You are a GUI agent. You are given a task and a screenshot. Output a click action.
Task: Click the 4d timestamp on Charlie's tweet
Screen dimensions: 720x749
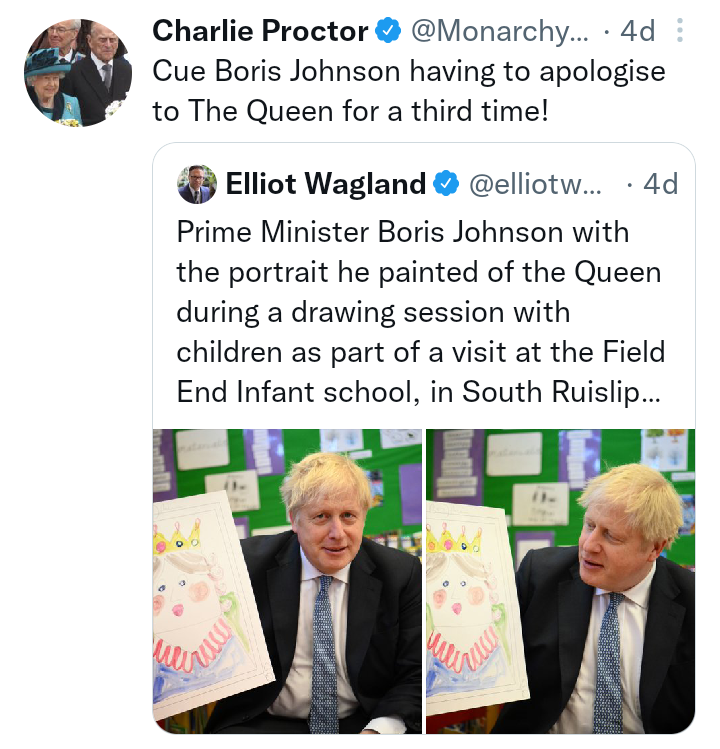[x=637, y=31]
